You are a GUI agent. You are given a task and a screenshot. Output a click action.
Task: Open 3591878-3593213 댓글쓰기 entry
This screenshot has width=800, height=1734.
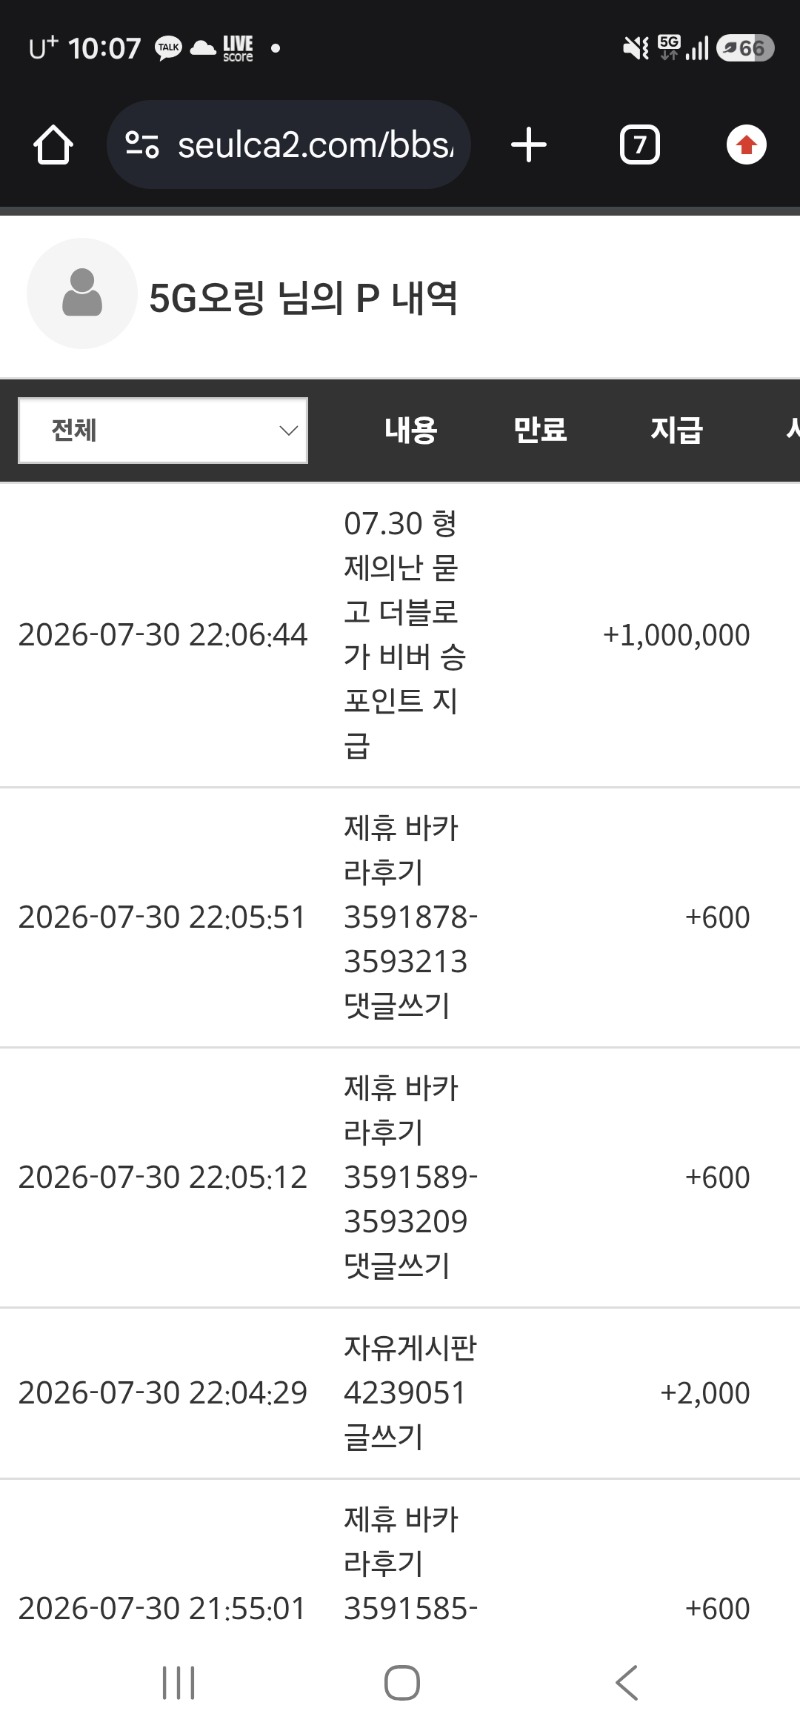410,917
